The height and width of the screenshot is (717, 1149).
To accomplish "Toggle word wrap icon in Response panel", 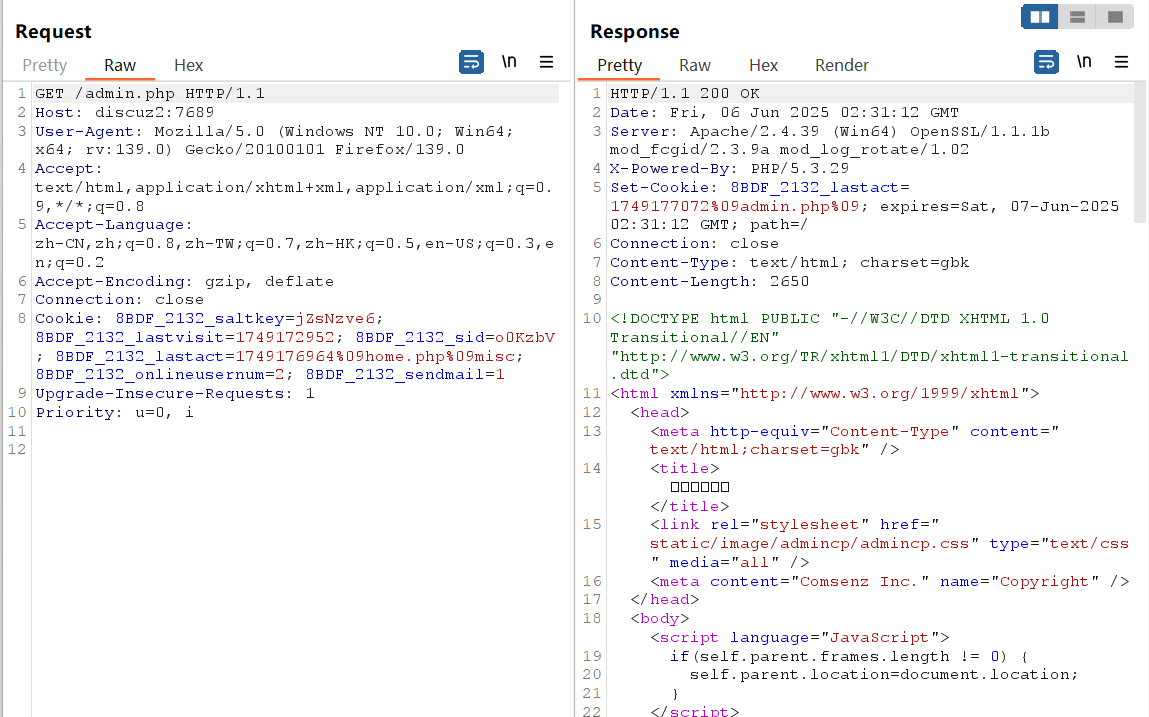I will click(1046, 62).
